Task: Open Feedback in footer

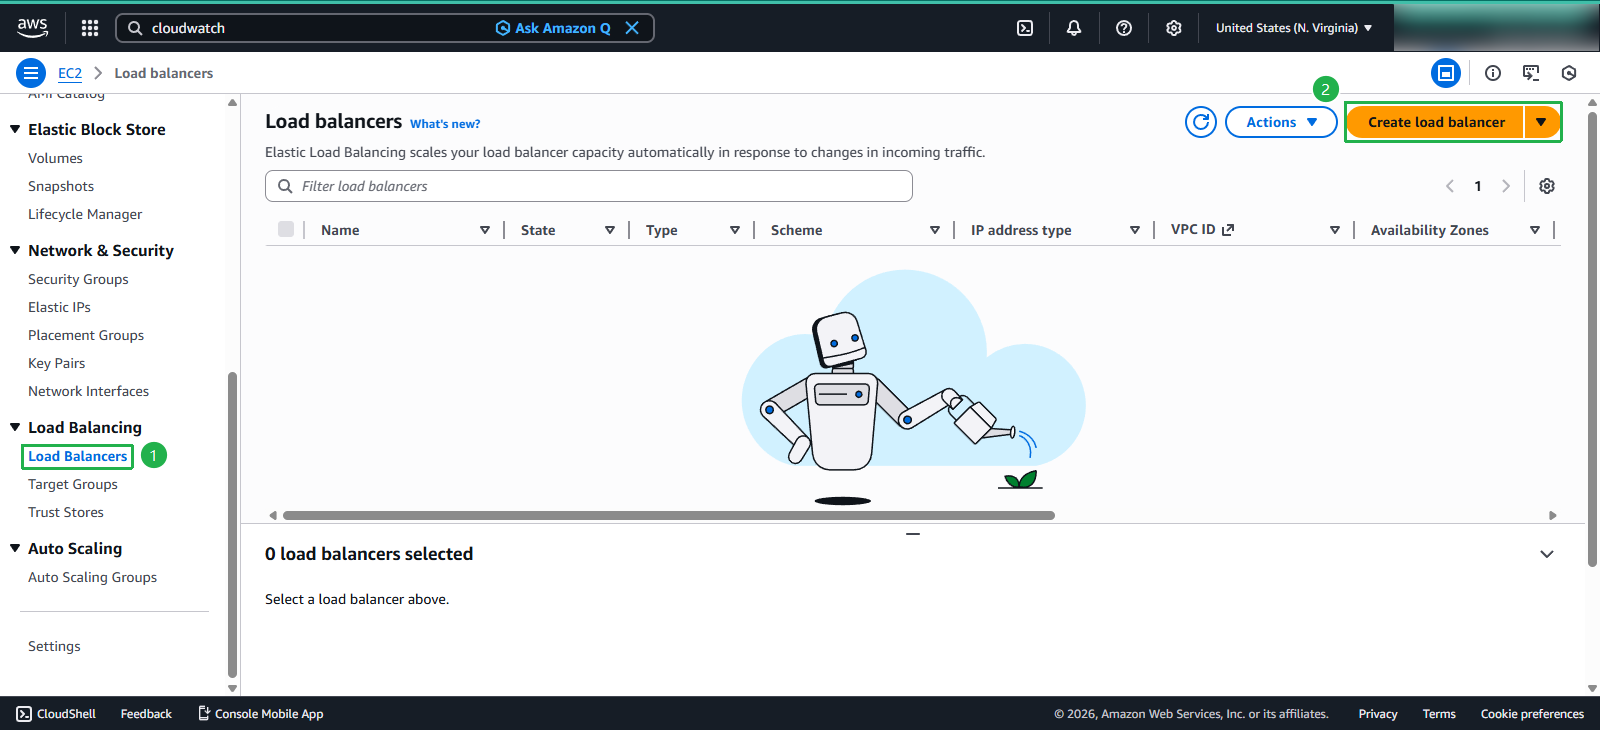Action: 146,714
